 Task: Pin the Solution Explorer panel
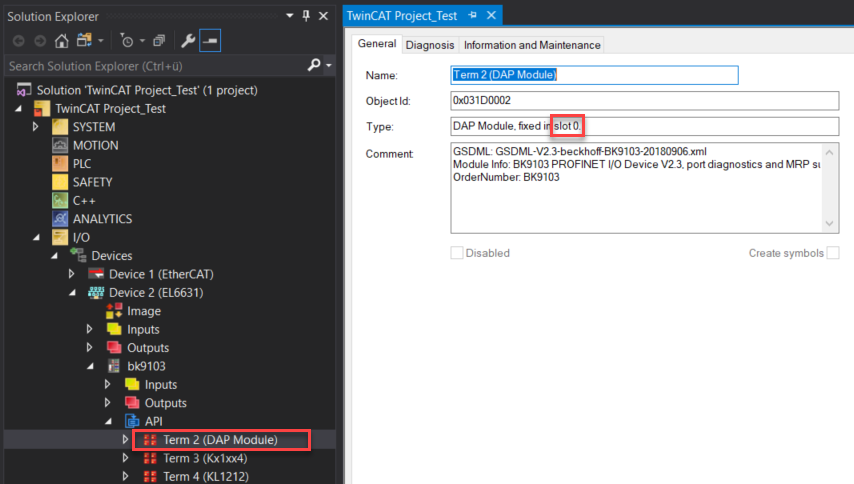click(305, 16)
